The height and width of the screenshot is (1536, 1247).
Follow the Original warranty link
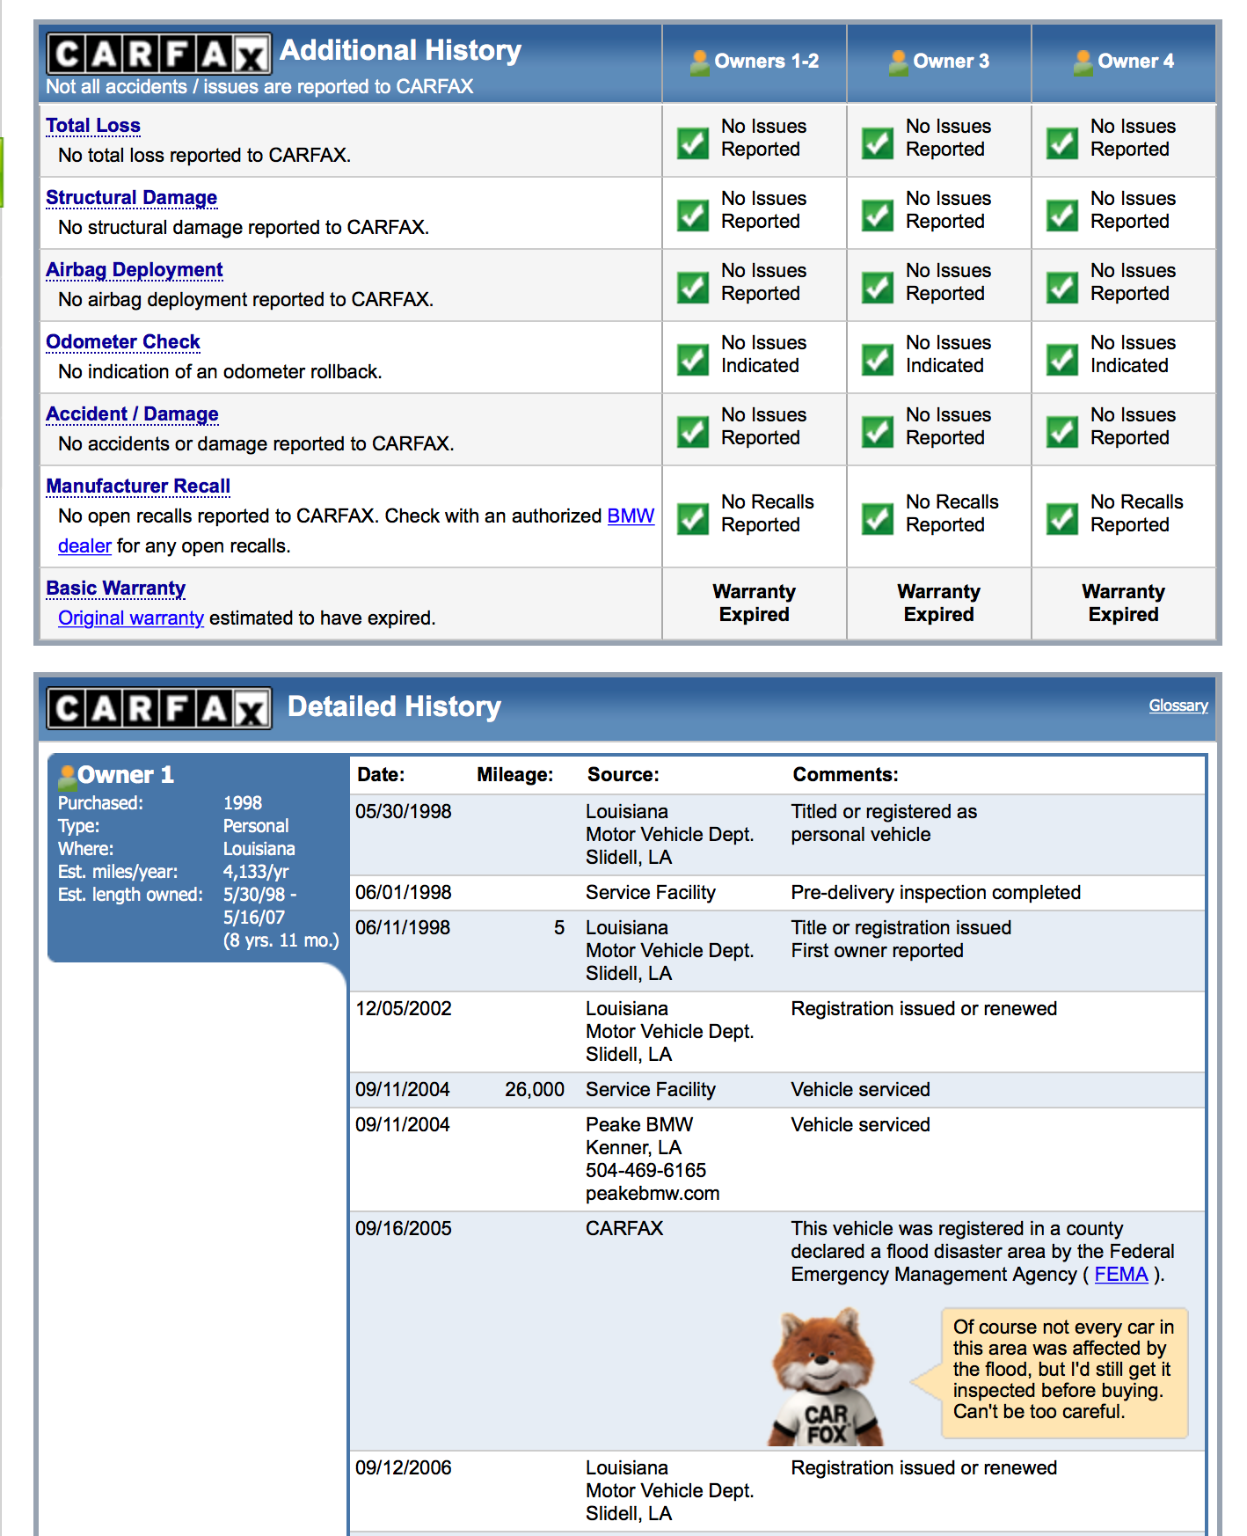[131, 618]
